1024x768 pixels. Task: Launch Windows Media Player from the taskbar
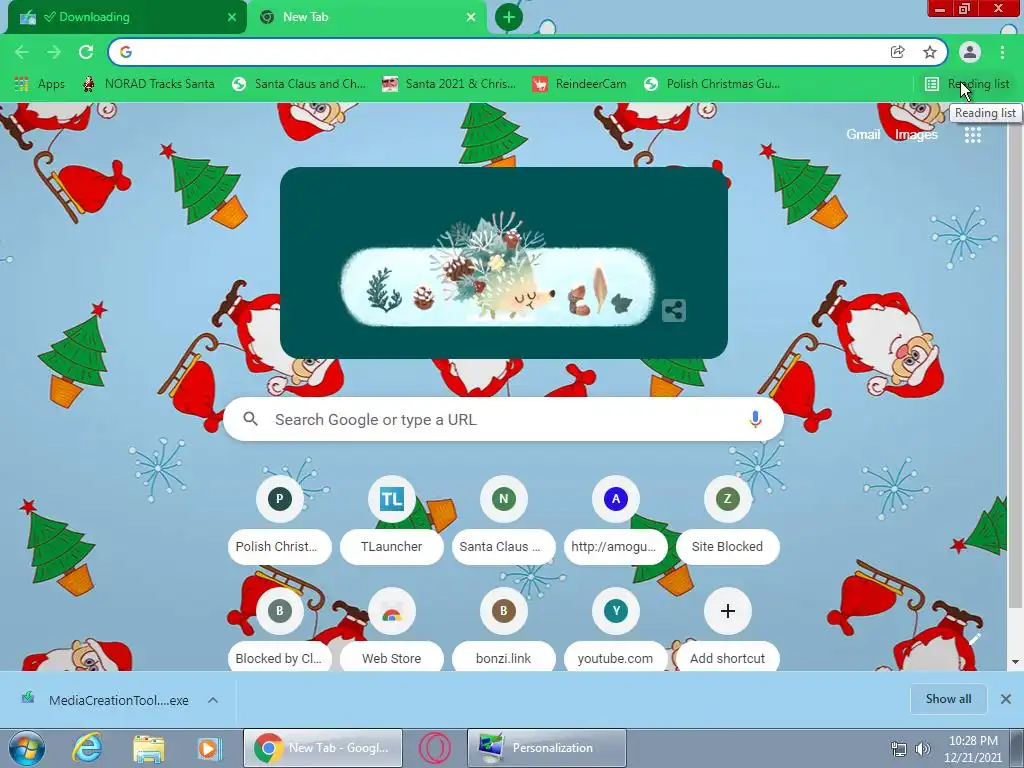click(x=209, y=748)
